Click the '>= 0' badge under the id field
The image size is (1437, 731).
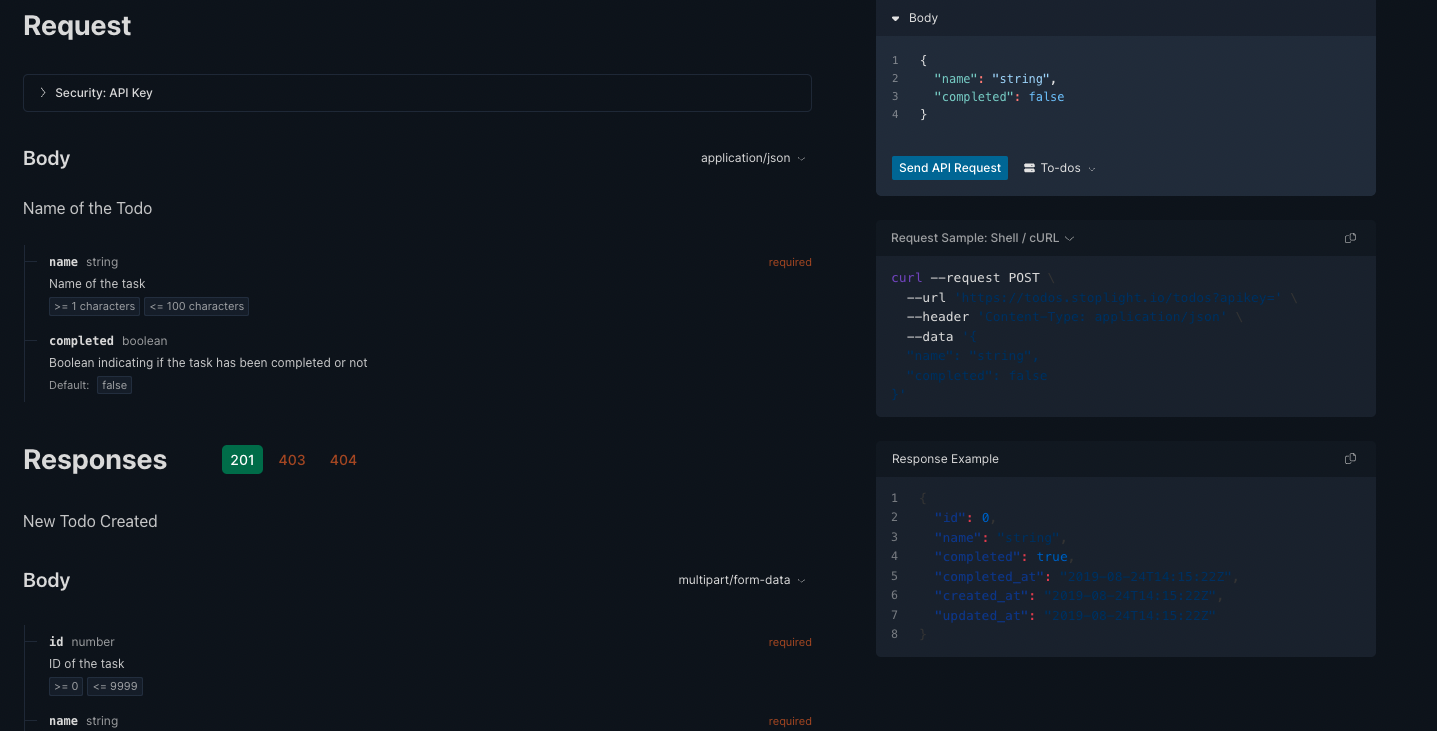click(x=66, y=686)
